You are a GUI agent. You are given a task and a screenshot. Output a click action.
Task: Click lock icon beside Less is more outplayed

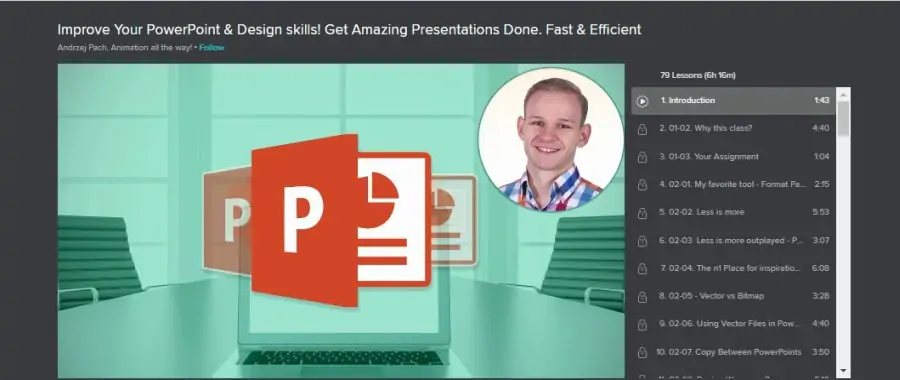click(642, 241)
